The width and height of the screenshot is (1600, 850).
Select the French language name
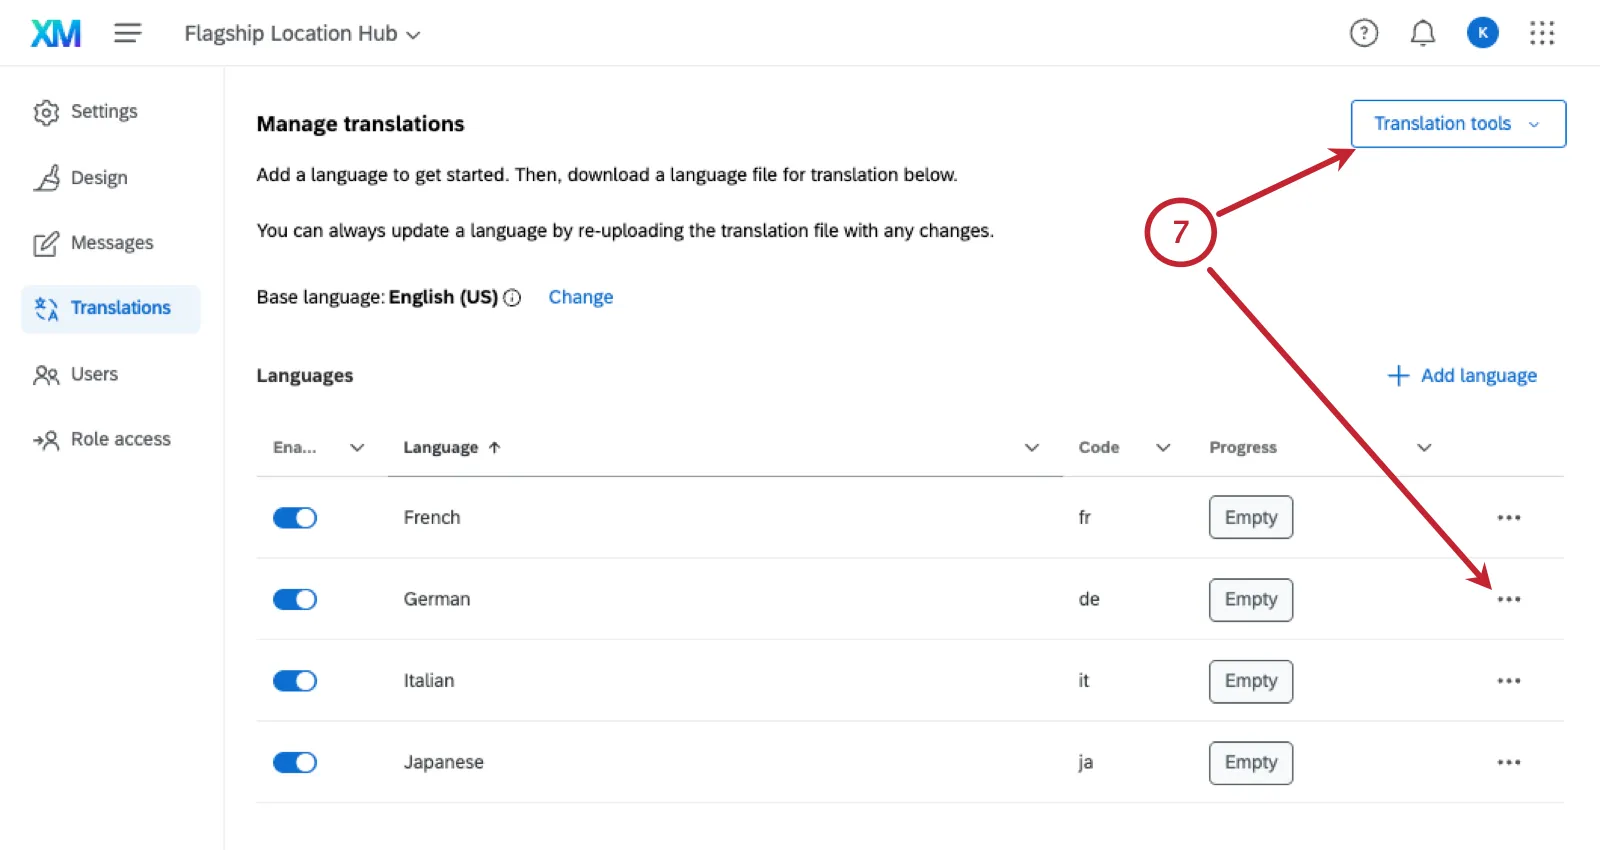[432, 518]
